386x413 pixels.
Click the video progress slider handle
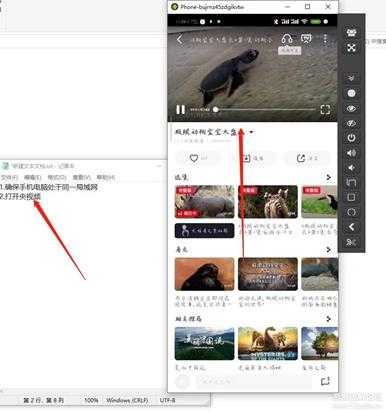click(x=216, y=109)
